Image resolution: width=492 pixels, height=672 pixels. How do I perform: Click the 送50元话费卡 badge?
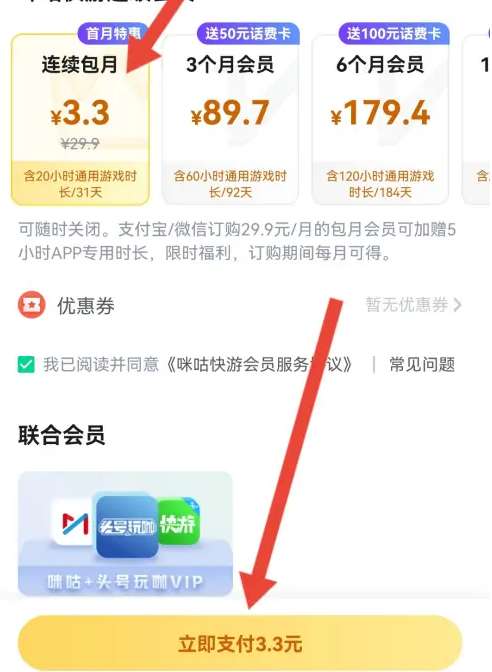(248, 33)
